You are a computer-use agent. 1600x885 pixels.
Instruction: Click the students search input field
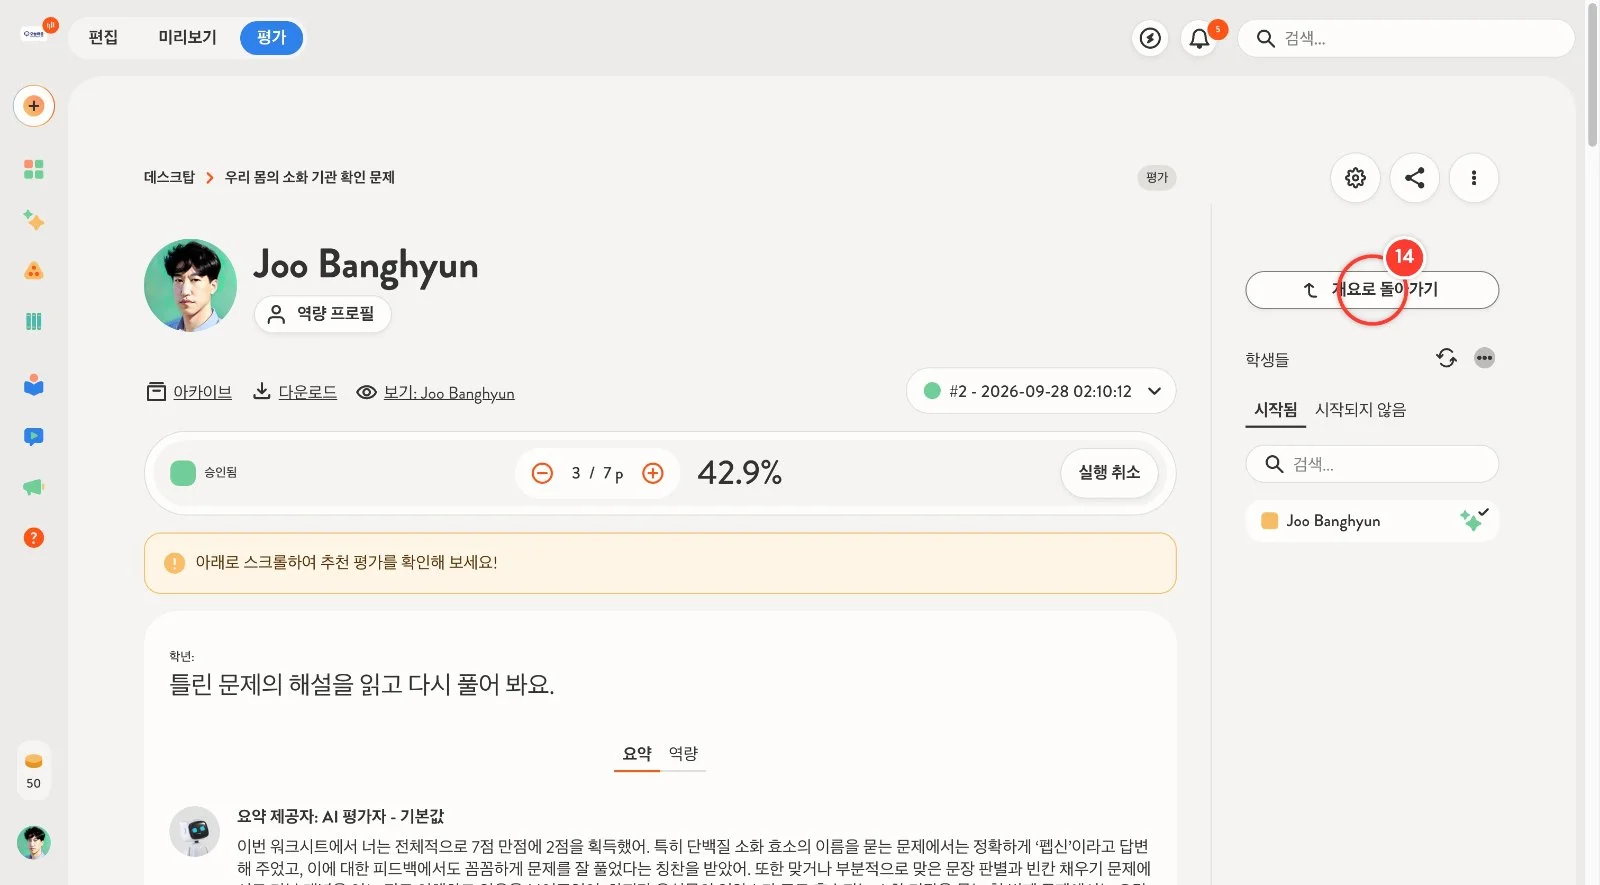point(1372,464)
